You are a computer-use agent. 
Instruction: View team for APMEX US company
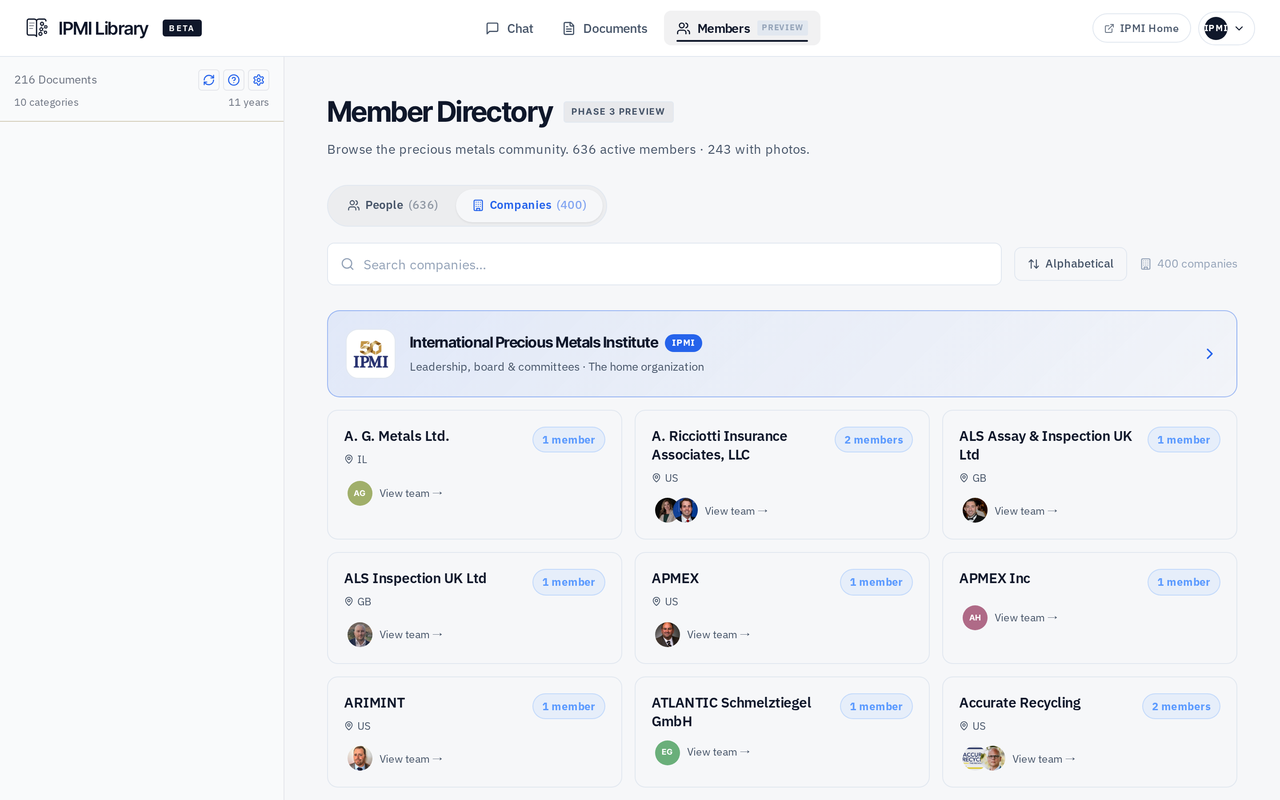click(718, 635)
